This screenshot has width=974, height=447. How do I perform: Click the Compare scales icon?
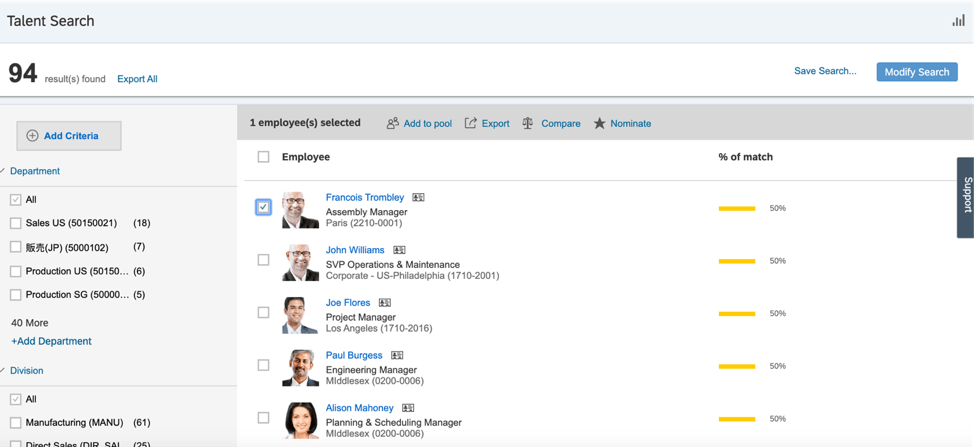[528, 123]
